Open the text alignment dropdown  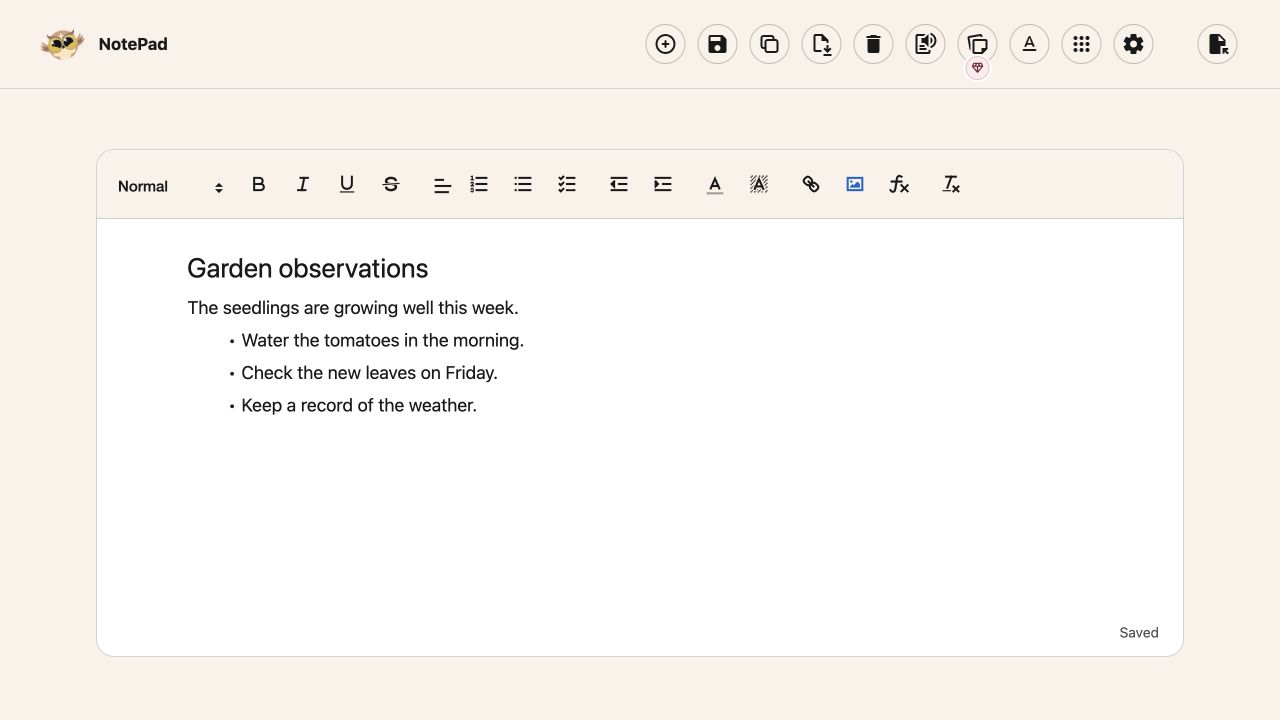(x=442, y=186)
